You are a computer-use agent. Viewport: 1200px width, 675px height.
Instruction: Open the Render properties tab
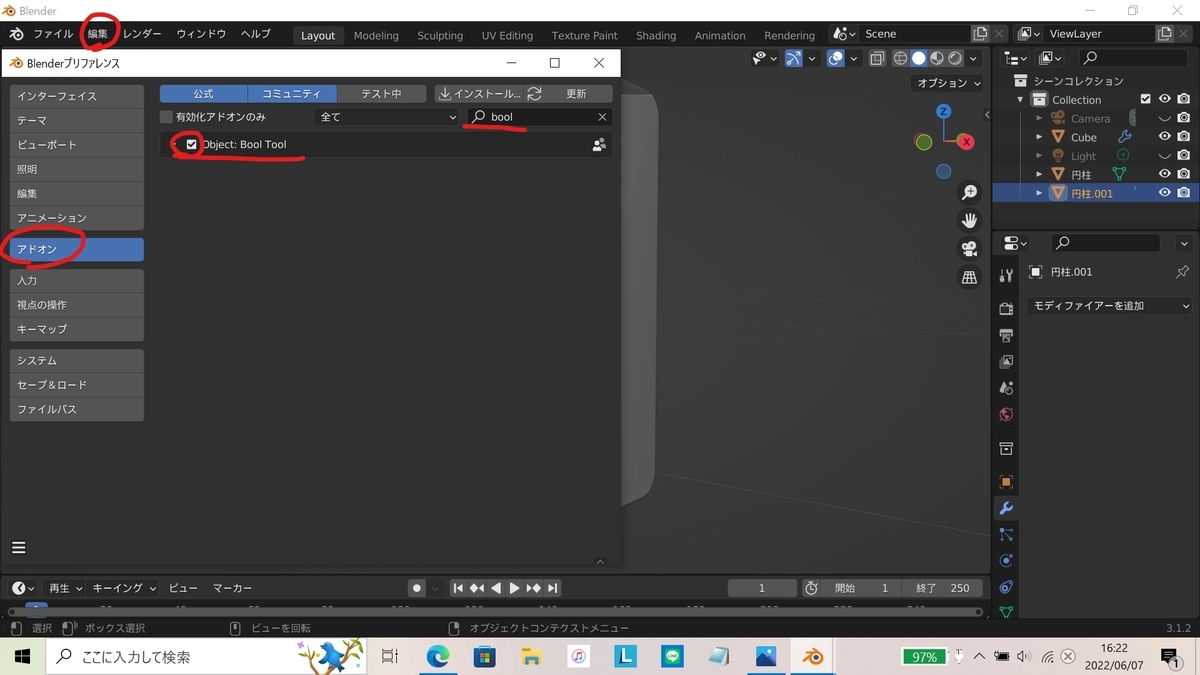point(1006,309)
